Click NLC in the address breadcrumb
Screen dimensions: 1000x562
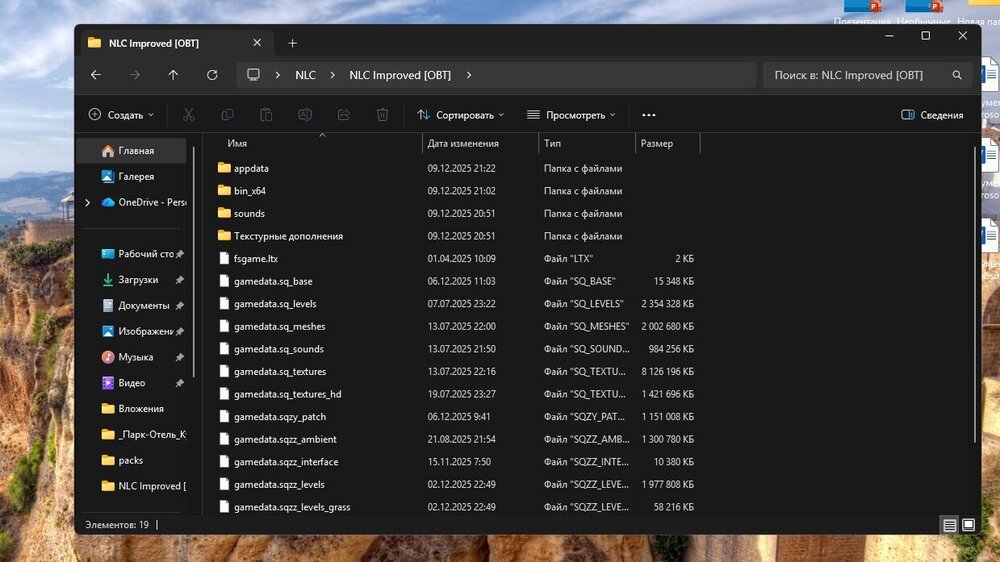click(x=305, y=75)
